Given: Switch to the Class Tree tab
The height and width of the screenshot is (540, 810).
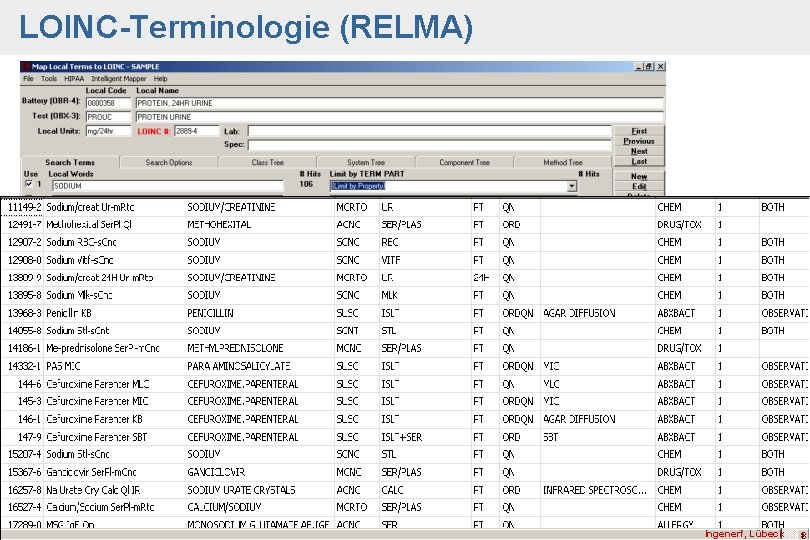Looking at the screenshot, I should (268, 162).
